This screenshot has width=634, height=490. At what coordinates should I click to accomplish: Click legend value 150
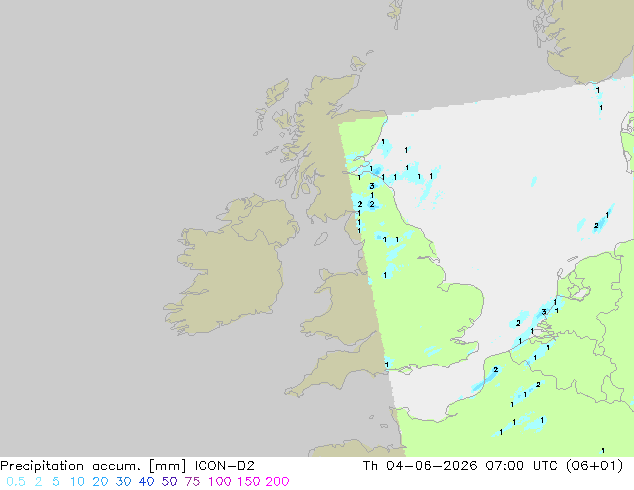tap(248, 482)
